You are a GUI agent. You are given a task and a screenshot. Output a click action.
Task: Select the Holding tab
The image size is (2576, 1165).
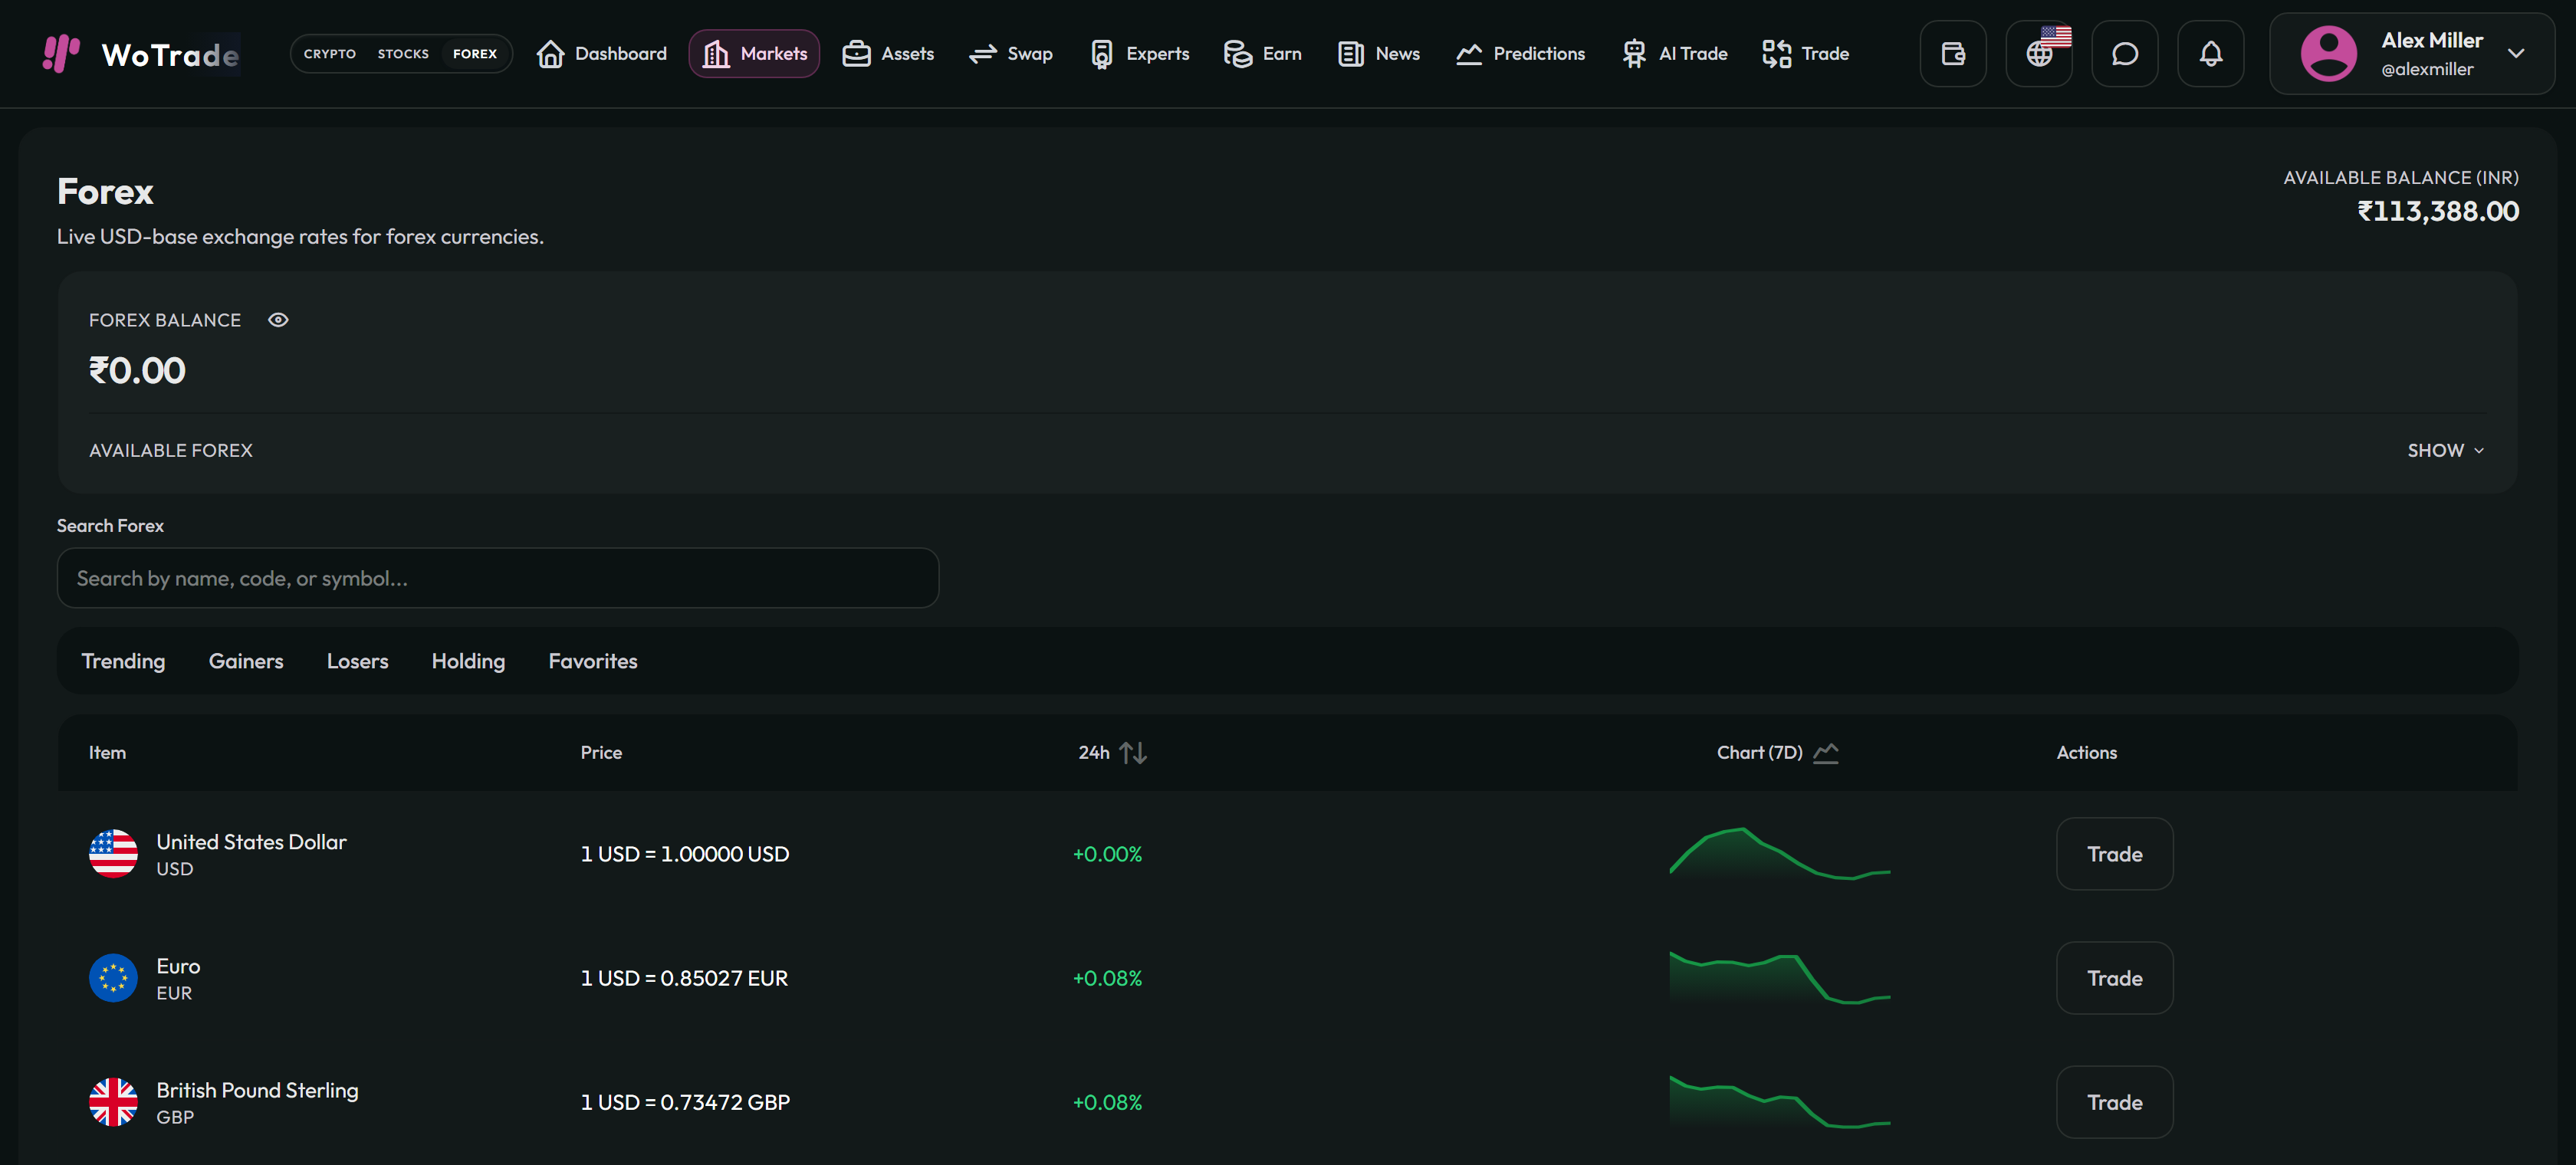click(x=468, y=661)
